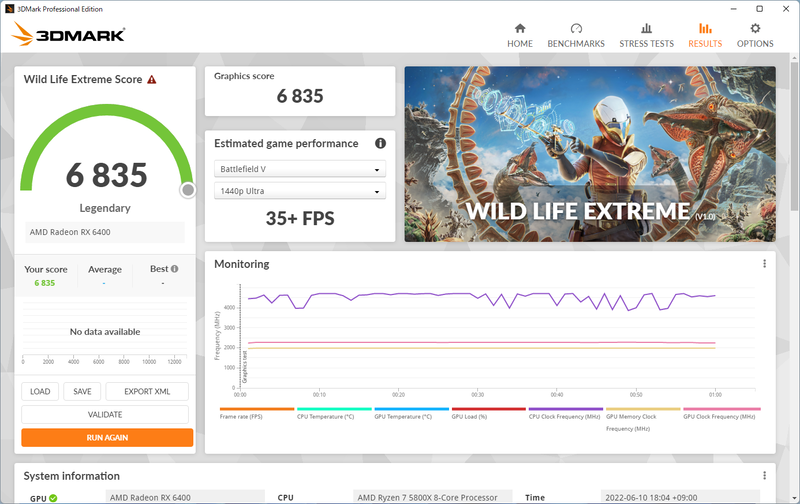This screenshot has height=504, width=800.
Task: Open the 1440p Ultra resolution dropdown
Action: pos(300,191)
